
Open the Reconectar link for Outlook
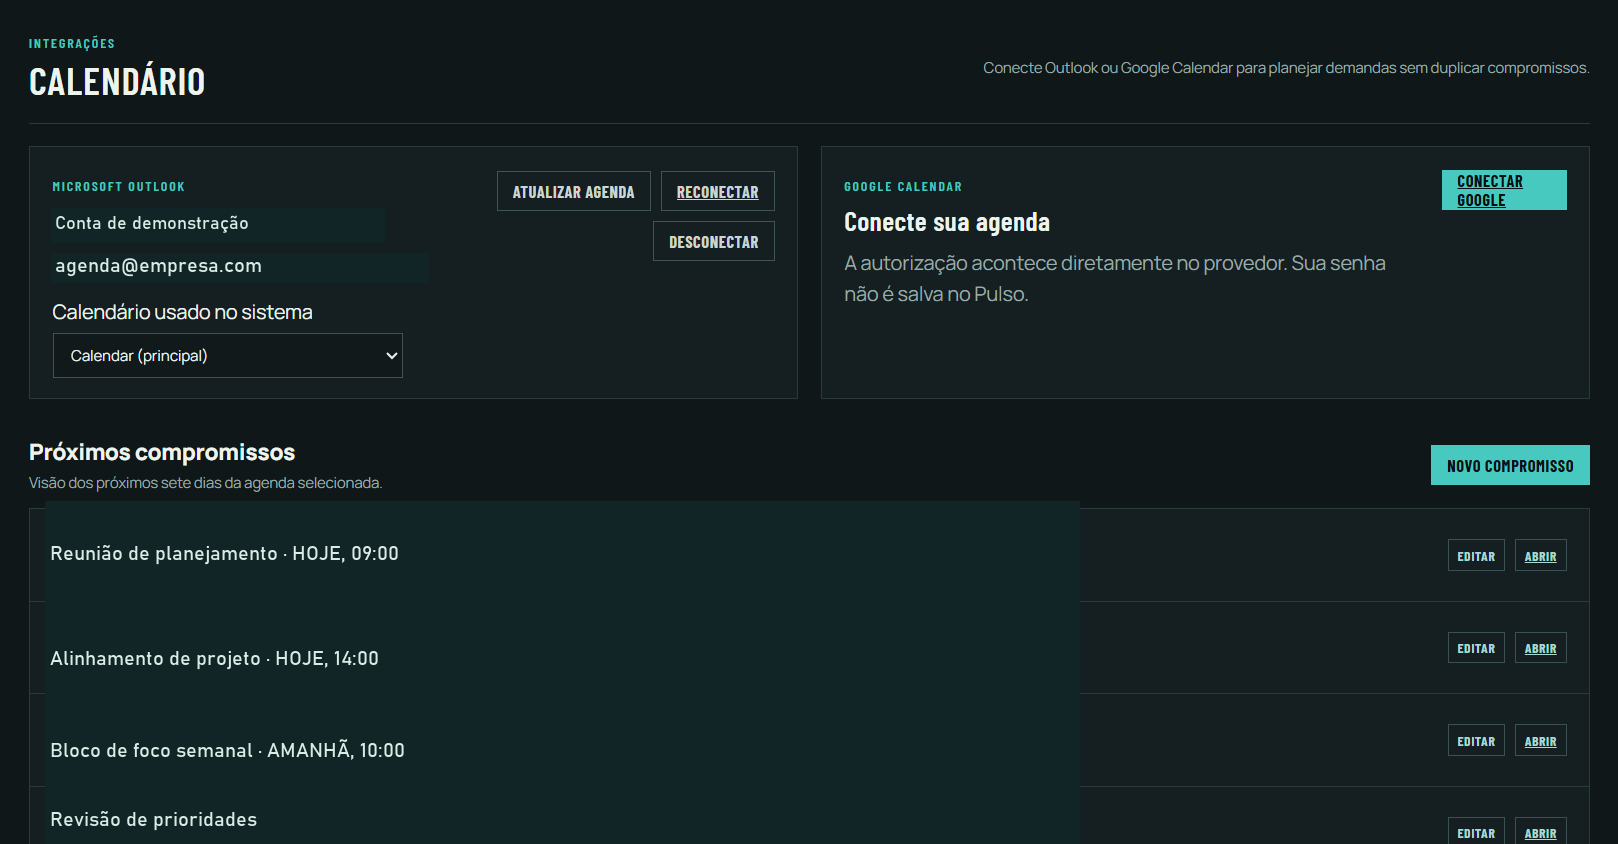pyautogui.click(x=717, y=191)
